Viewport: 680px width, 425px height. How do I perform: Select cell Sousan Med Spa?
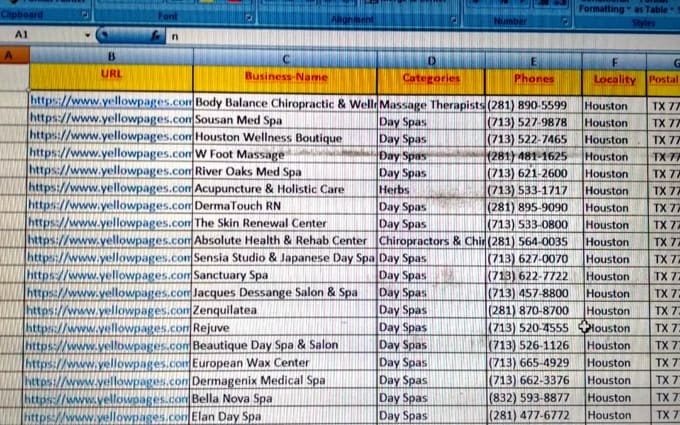point(285,120)
